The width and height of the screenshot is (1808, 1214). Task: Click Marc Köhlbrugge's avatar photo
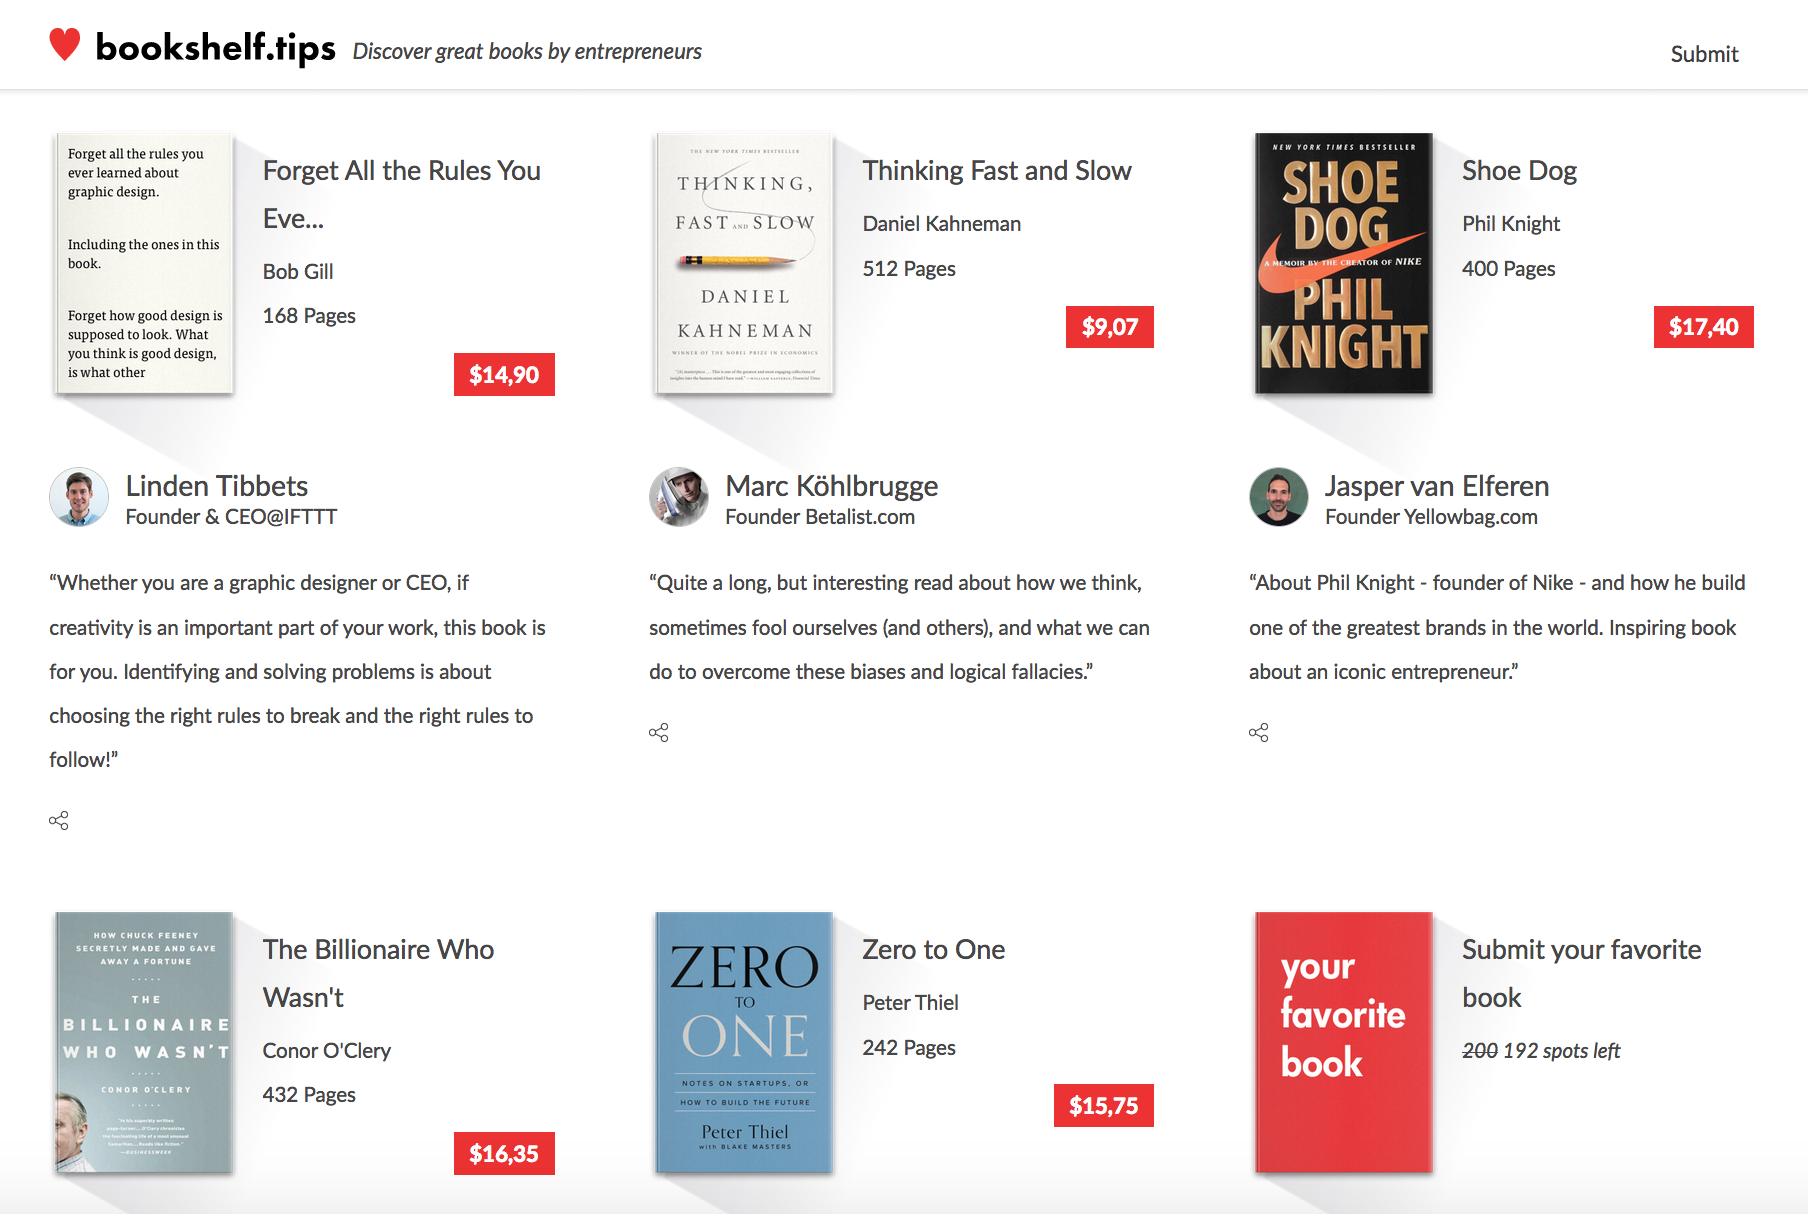(679, 497)
